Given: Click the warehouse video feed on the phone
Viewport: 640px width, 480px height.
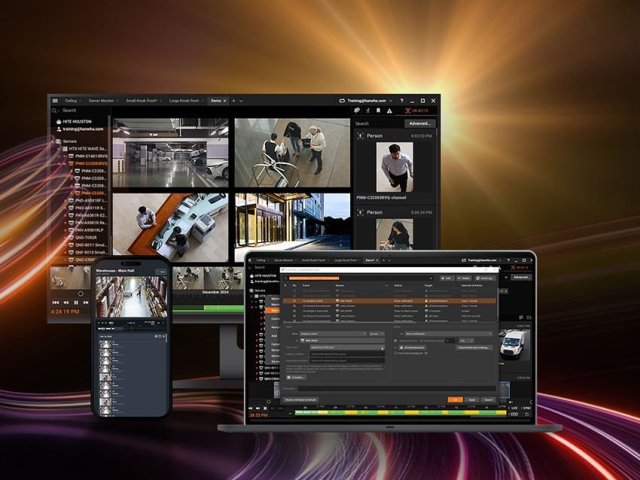Looking at the screenshot, I should tap(131, 297).
